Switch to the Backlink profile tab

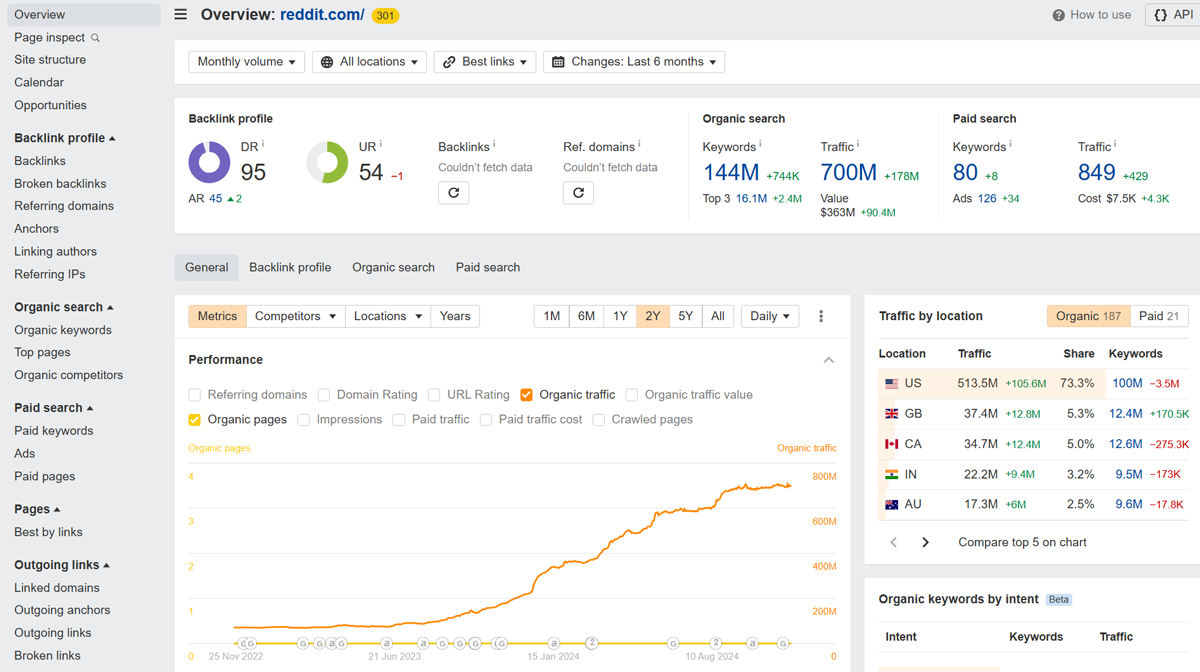click(x=290, y=267)
